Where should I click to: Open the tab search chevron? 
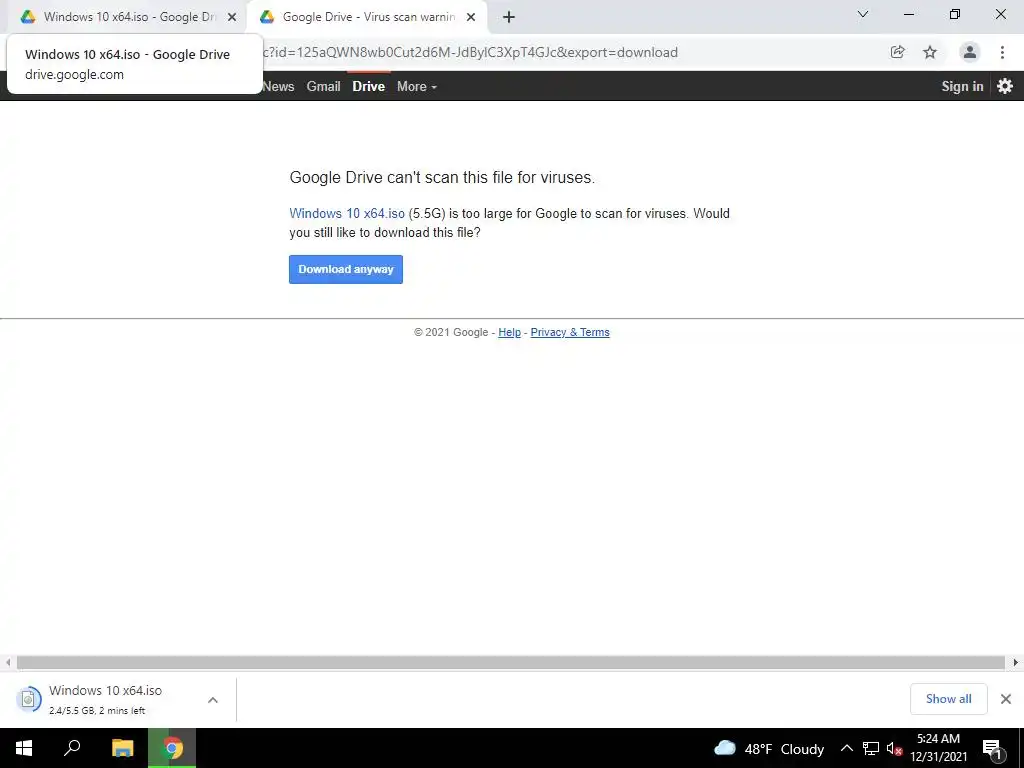tap(863, 14)
